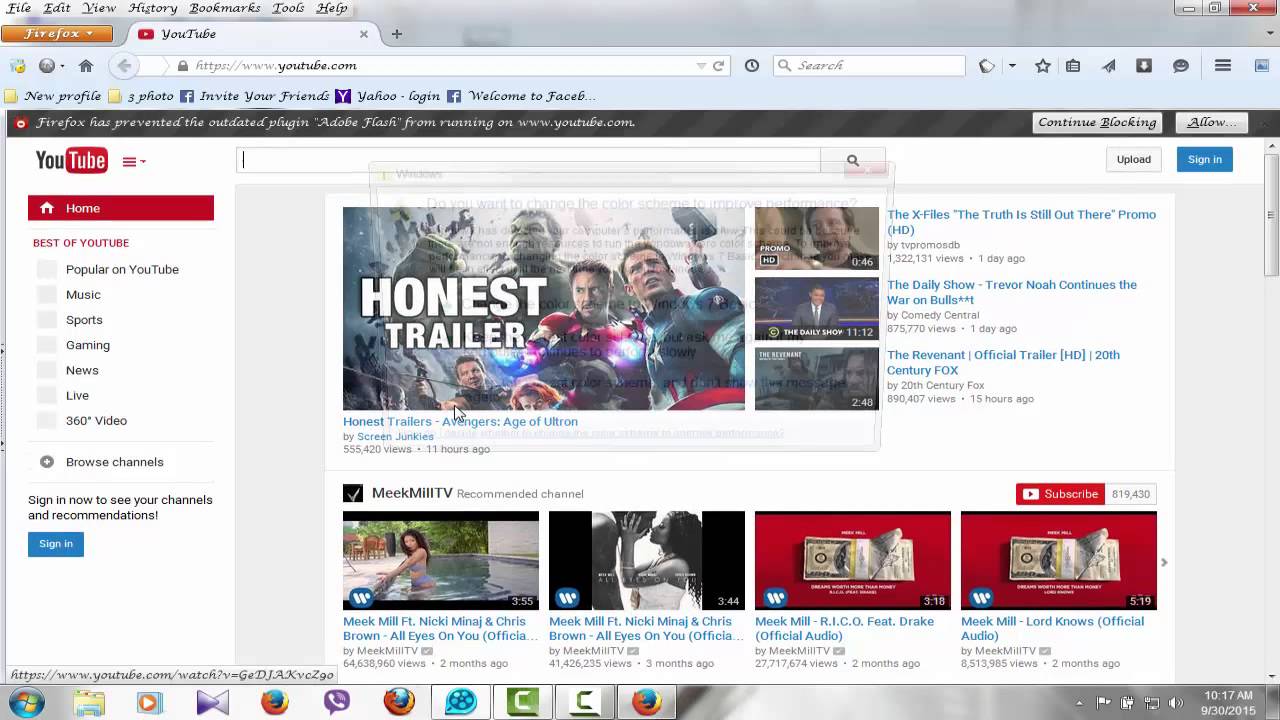This screenshot has height=720, width=1280.
Task: Close the YouTube tab
Action: [363, 34]
